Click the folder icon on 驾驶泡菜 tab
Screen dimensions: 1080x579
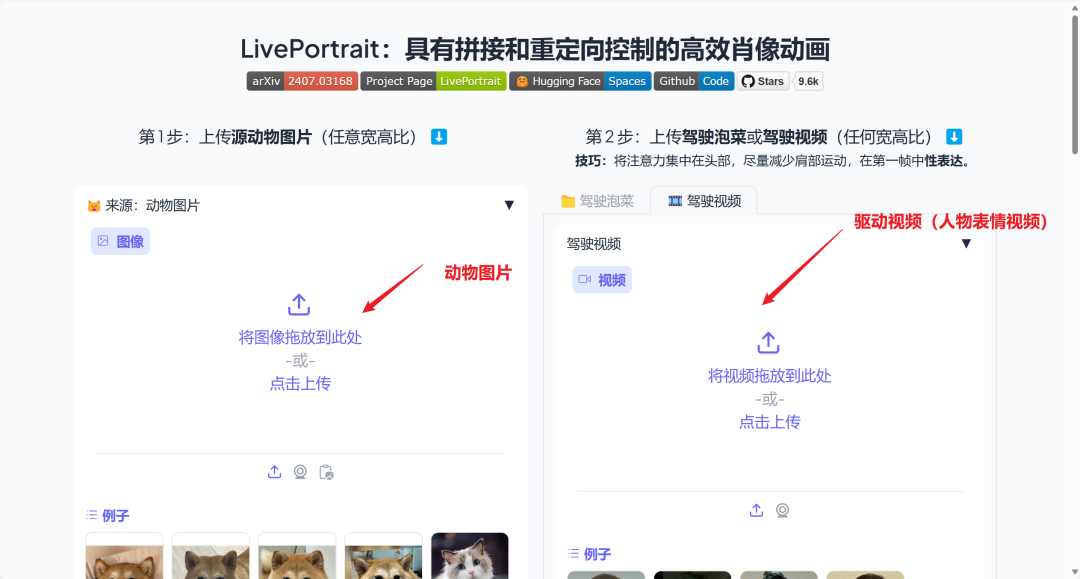(x=568, y=201)
